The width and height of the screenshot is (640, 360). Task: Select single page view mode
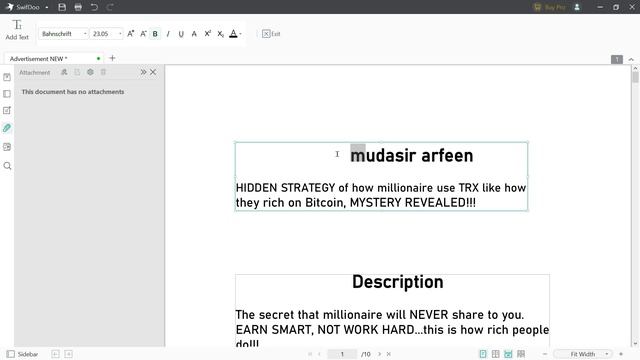point(483,354)
